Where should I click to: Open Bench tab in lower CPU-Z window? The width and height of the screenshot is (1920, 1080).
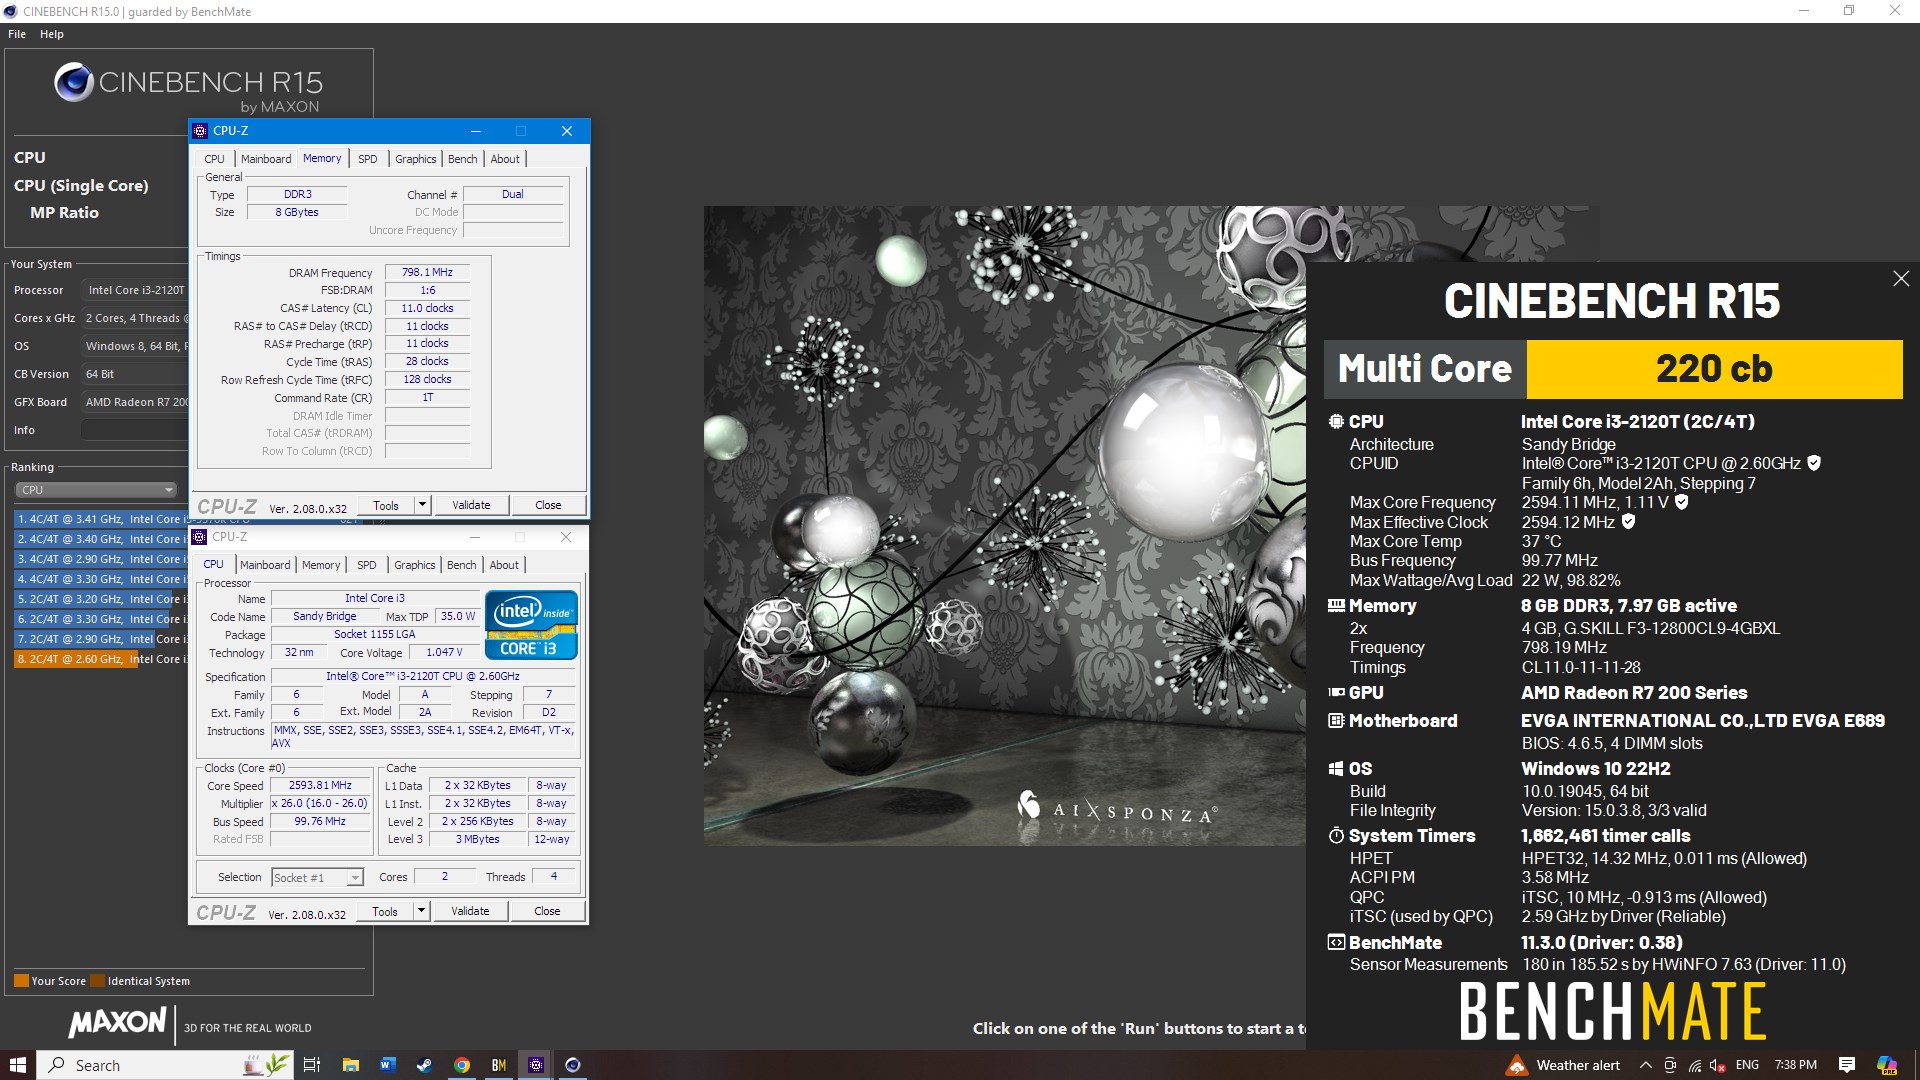coord(461,565)
